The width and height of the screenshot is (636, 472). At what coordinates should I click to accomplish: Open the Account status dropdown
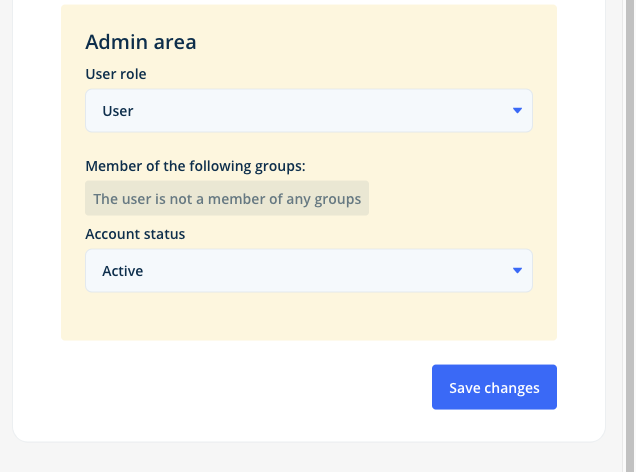[309, 270]
